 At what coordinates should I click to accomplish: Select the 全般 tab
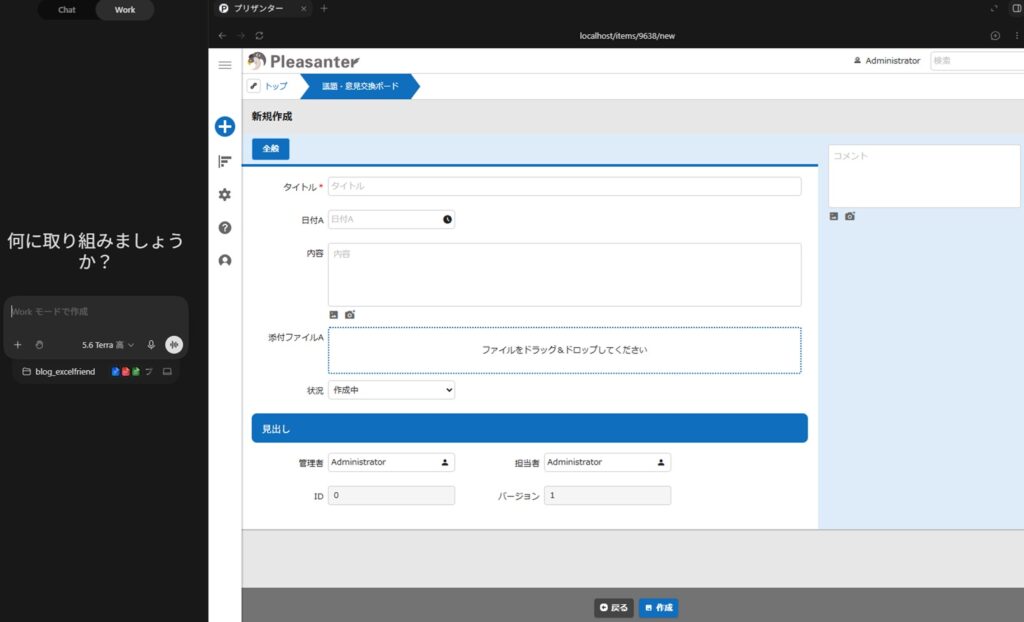270,149
